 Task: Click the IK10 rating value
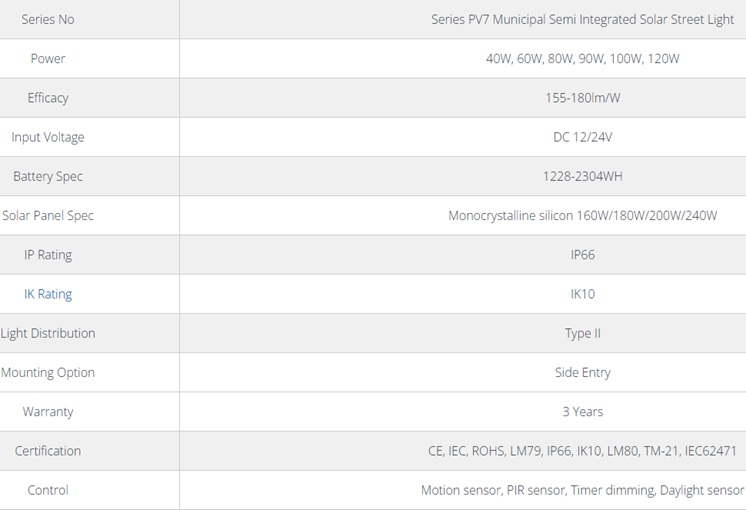(582, 294)
